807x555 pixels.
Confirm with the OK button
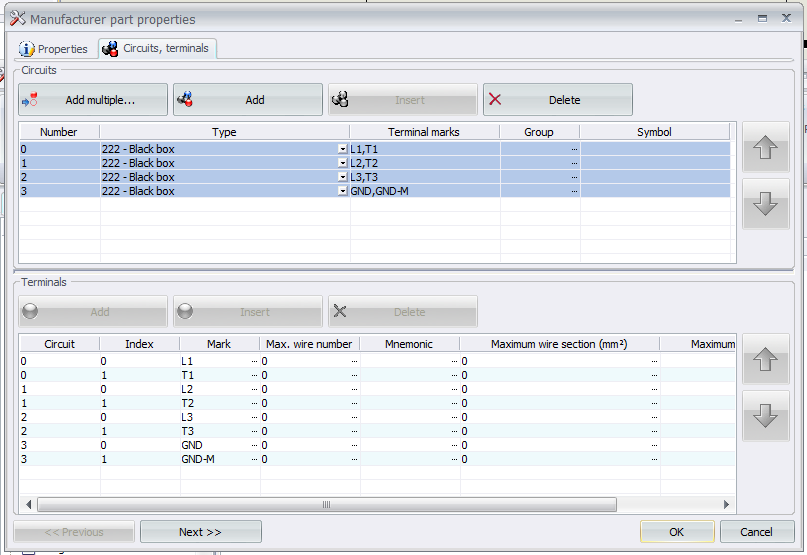(x=677, y=532)
